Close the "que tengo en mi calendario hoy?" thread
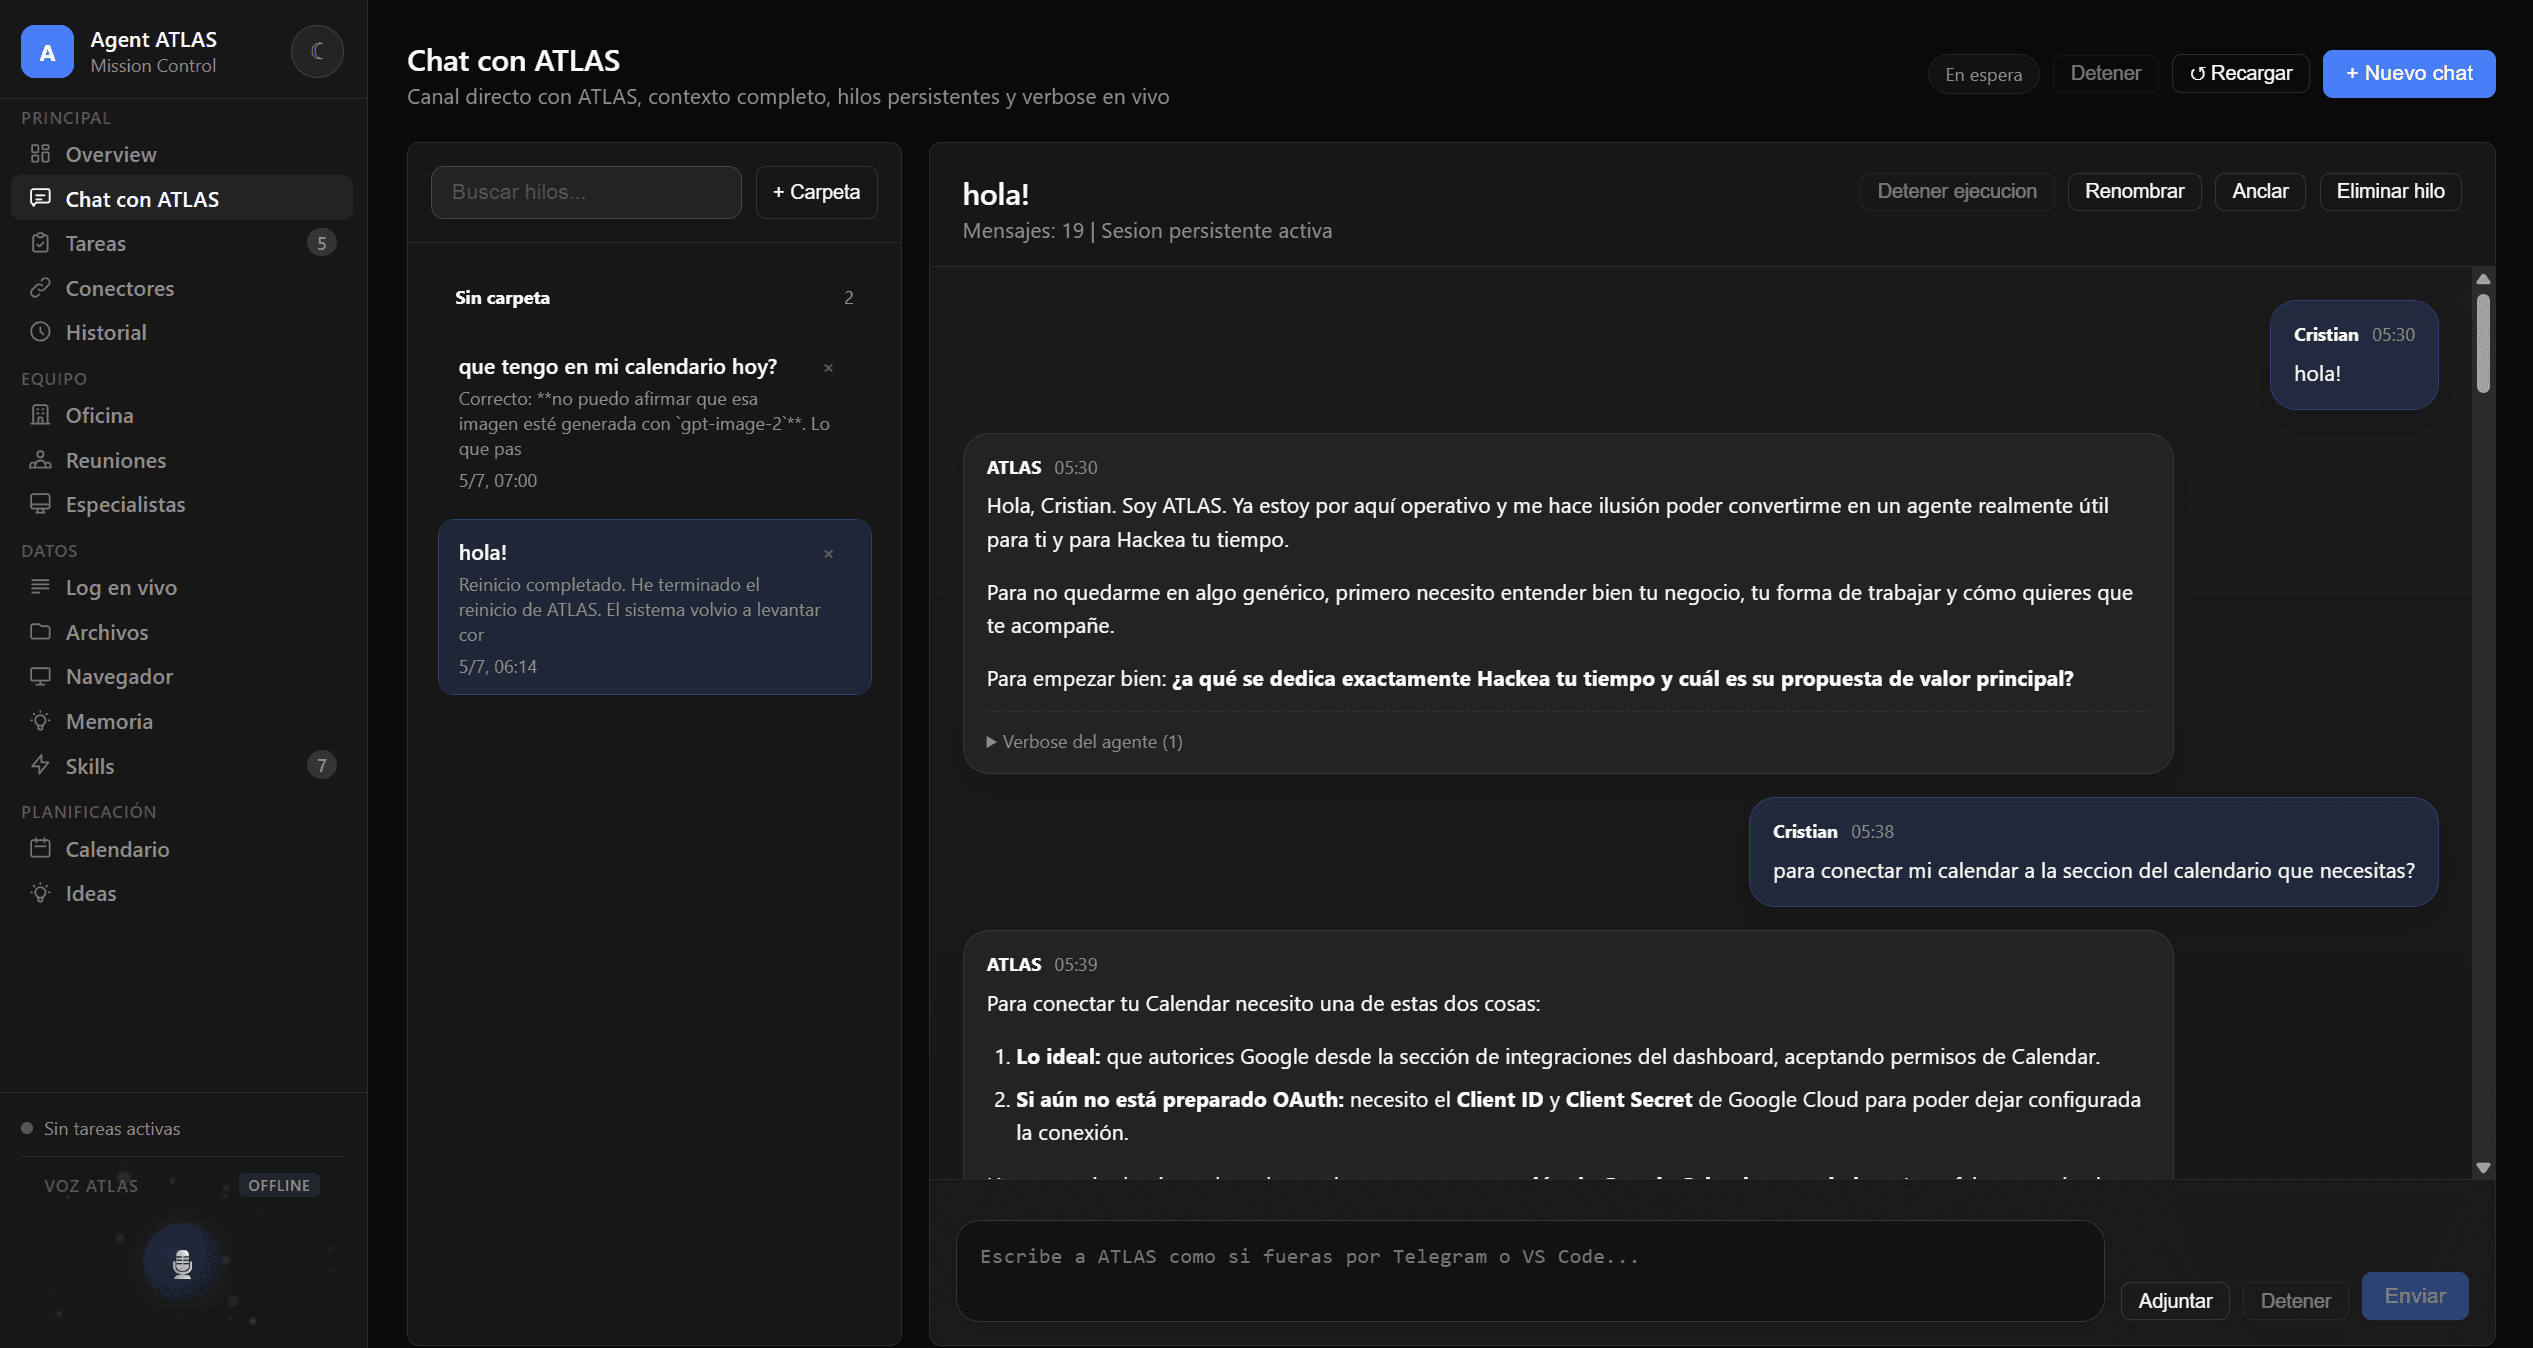The image size is (2533, 1348). (828, 368)
